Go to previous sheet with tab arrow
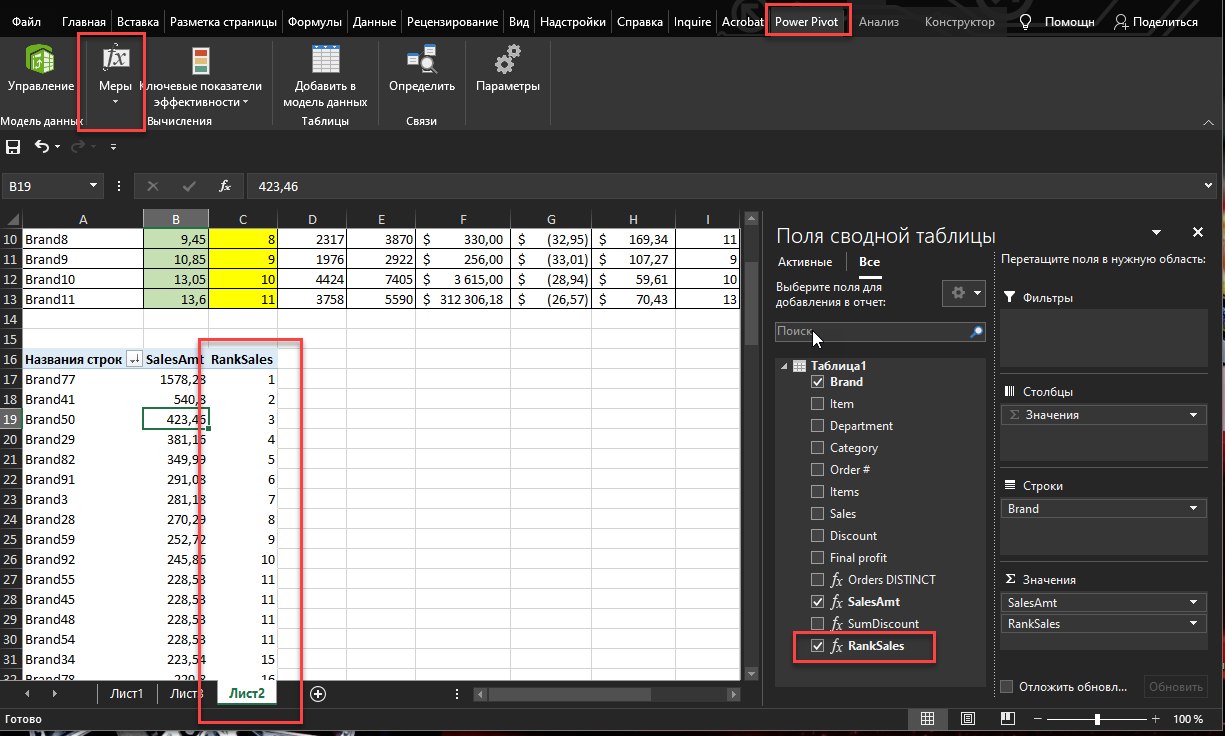1225x736 pixels. pyautogui.click(x=27, y=693)
